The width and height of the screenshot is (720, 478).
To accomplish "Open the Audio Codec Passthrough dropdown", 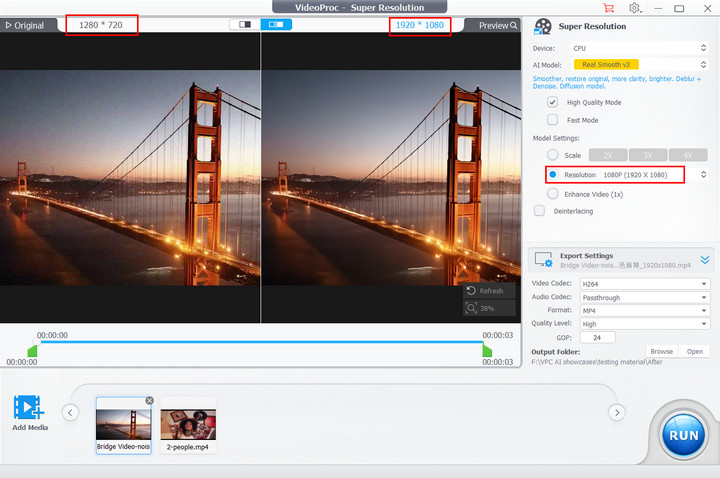I will click(644, 298).
